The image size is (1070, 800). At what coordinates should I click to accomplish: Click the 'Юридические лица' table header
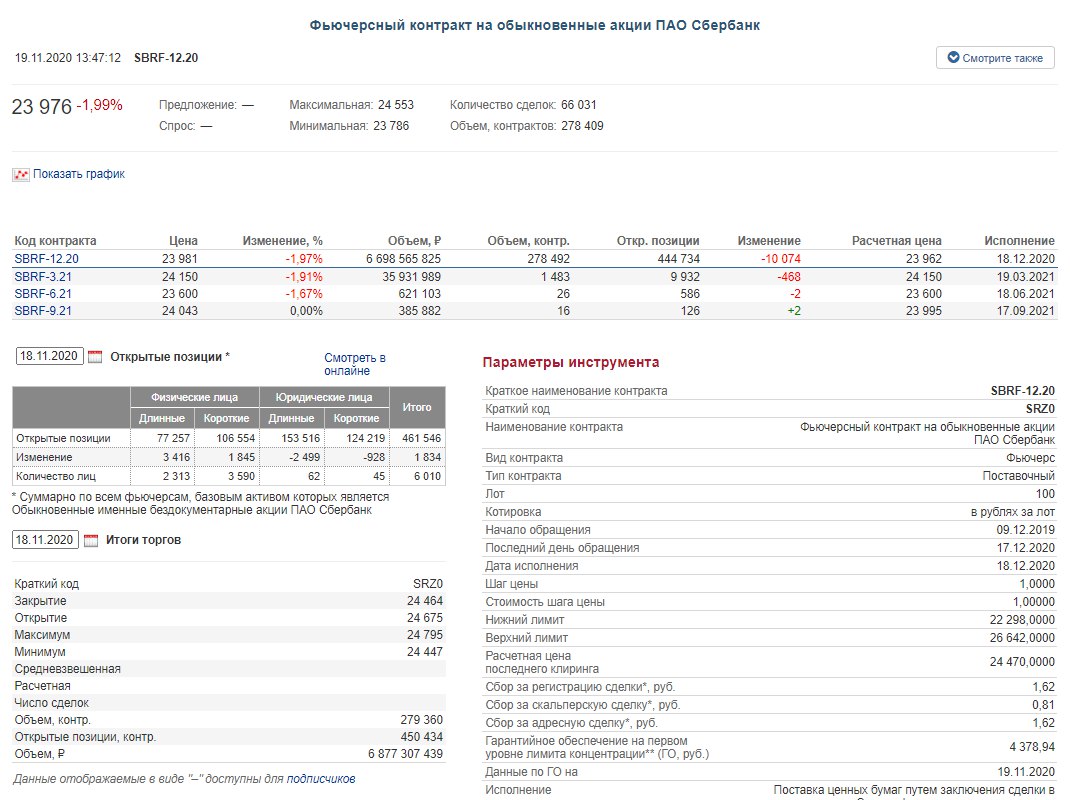pos(324,397)
